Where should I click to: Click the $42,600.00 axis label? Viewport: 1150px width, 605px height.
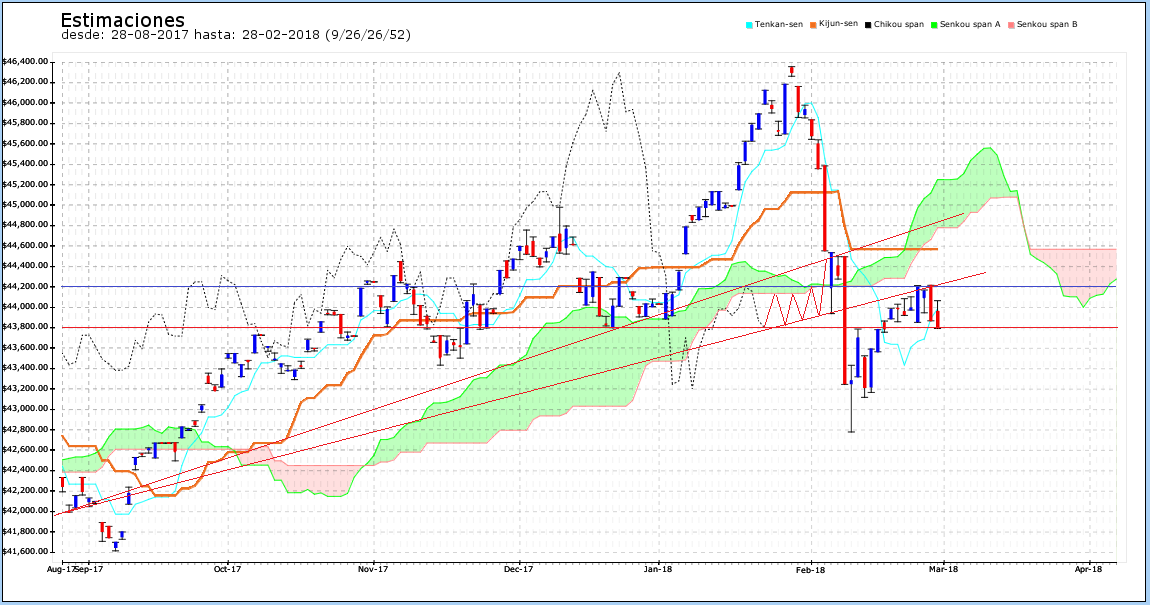(26, 449)
